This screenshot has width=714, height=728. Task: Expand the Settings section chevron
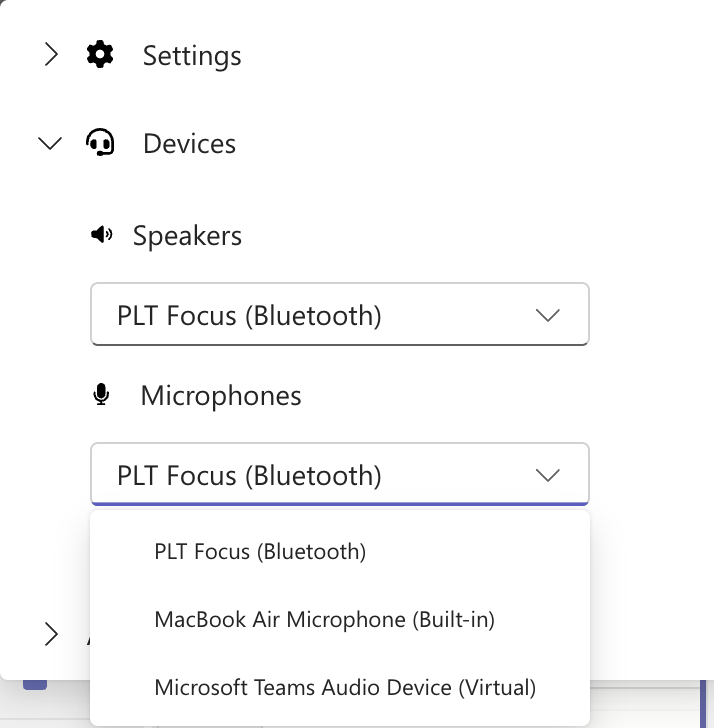[x=51, y=55]
